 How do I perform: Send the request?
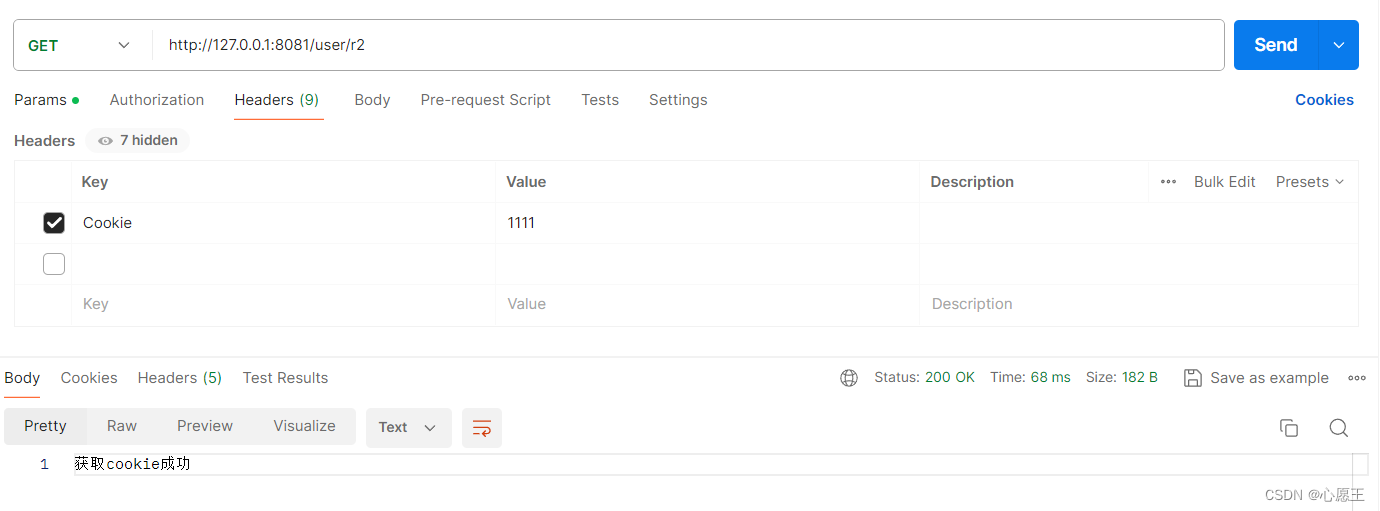[x=1276, y=45]
